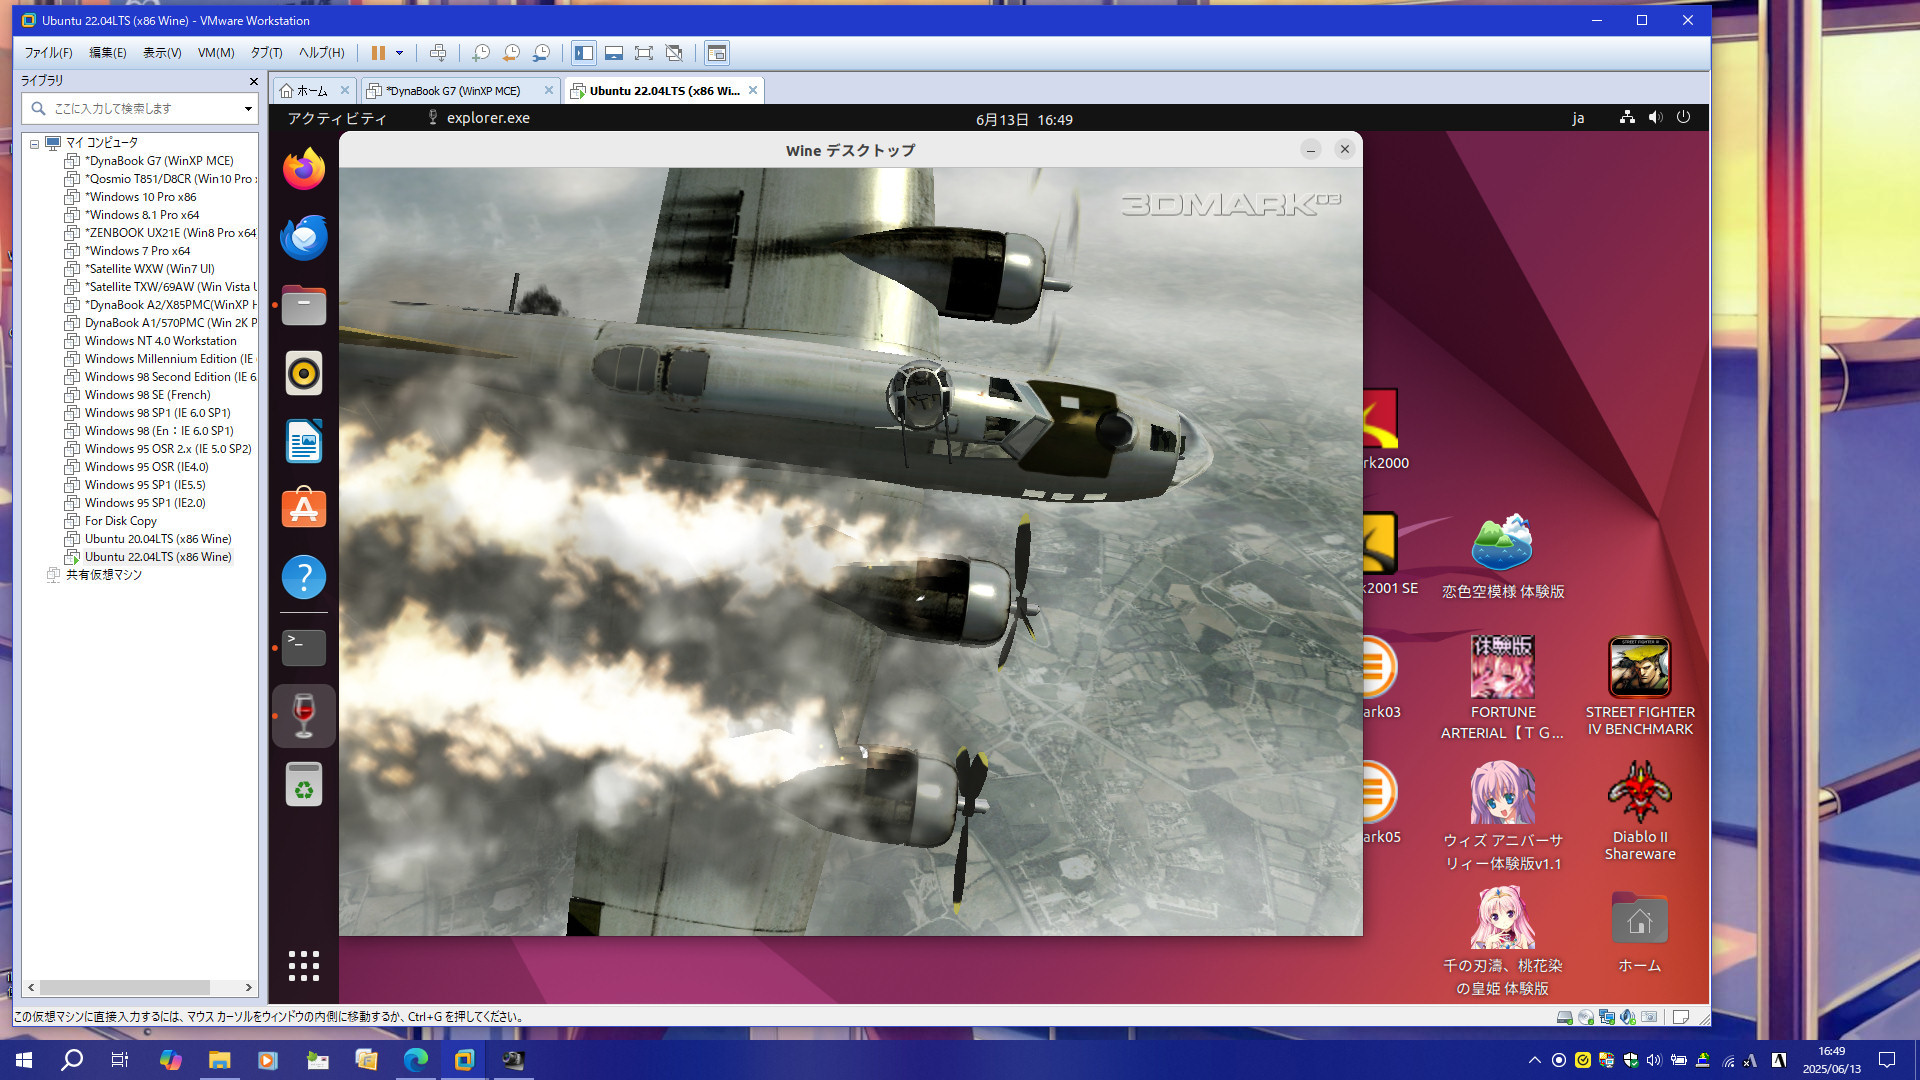Viewport: 1920px width, 1080px height.
Task: Open the library search dropdown arrow
Action: coord(248,108)
